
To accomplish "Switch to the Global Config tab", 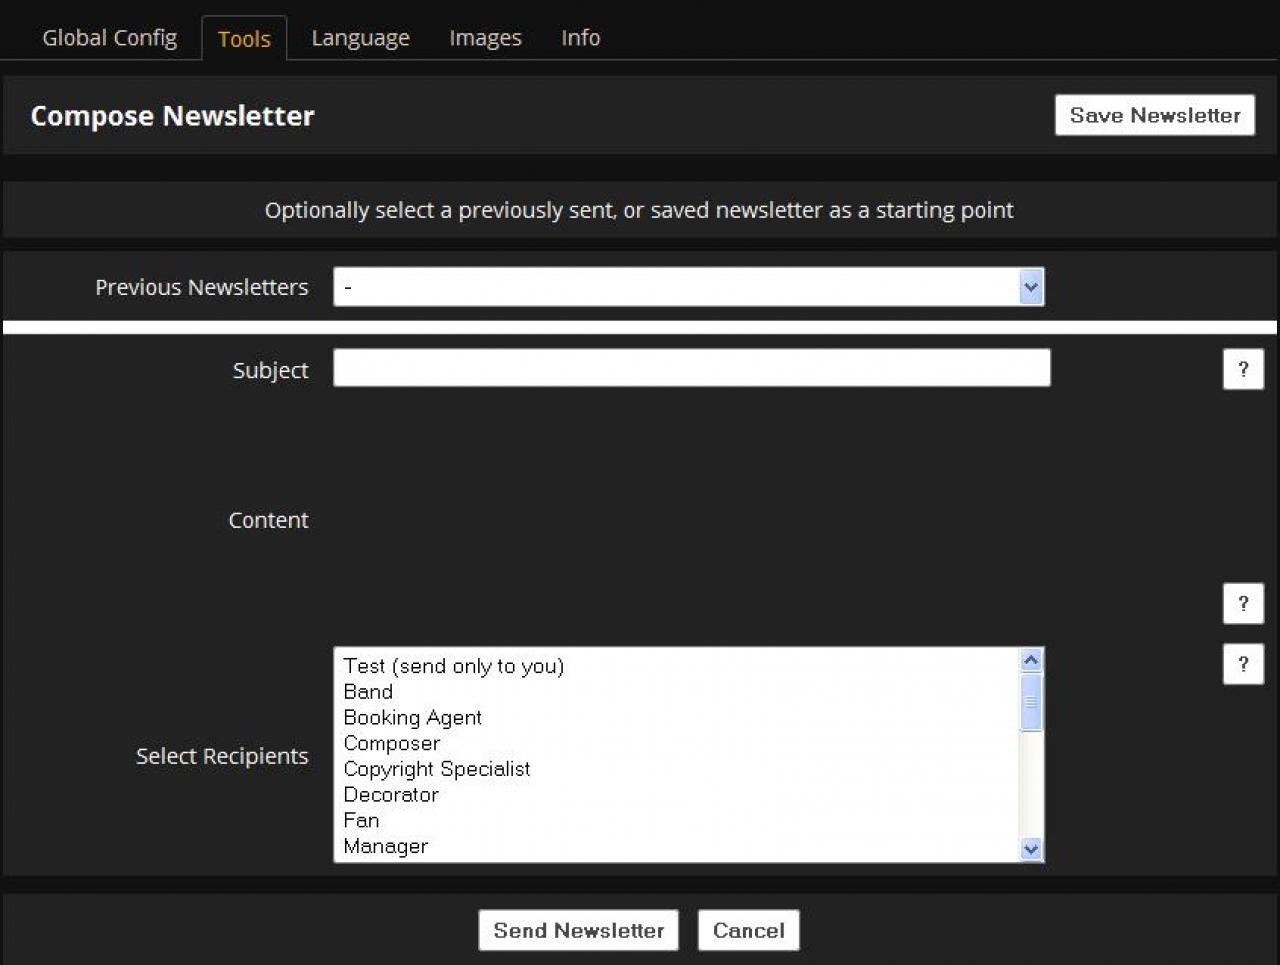I will (x=109, y=38).
